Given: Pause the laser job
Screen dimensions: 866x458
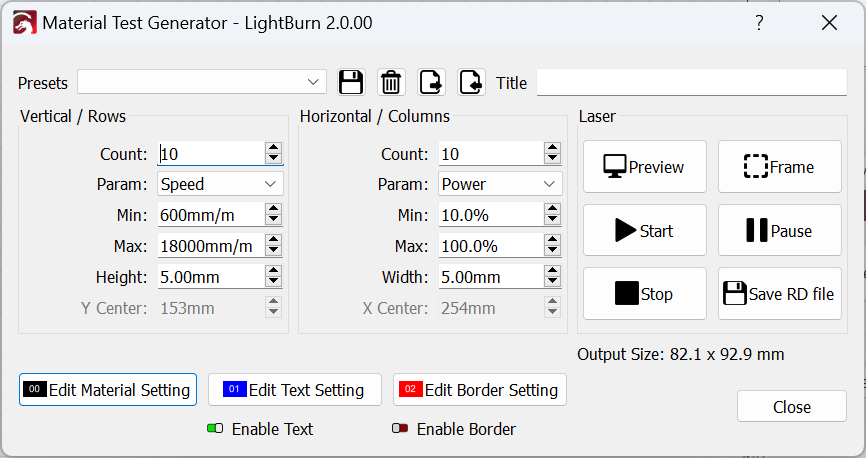Looking at the screenshot, I should [779, 231].
